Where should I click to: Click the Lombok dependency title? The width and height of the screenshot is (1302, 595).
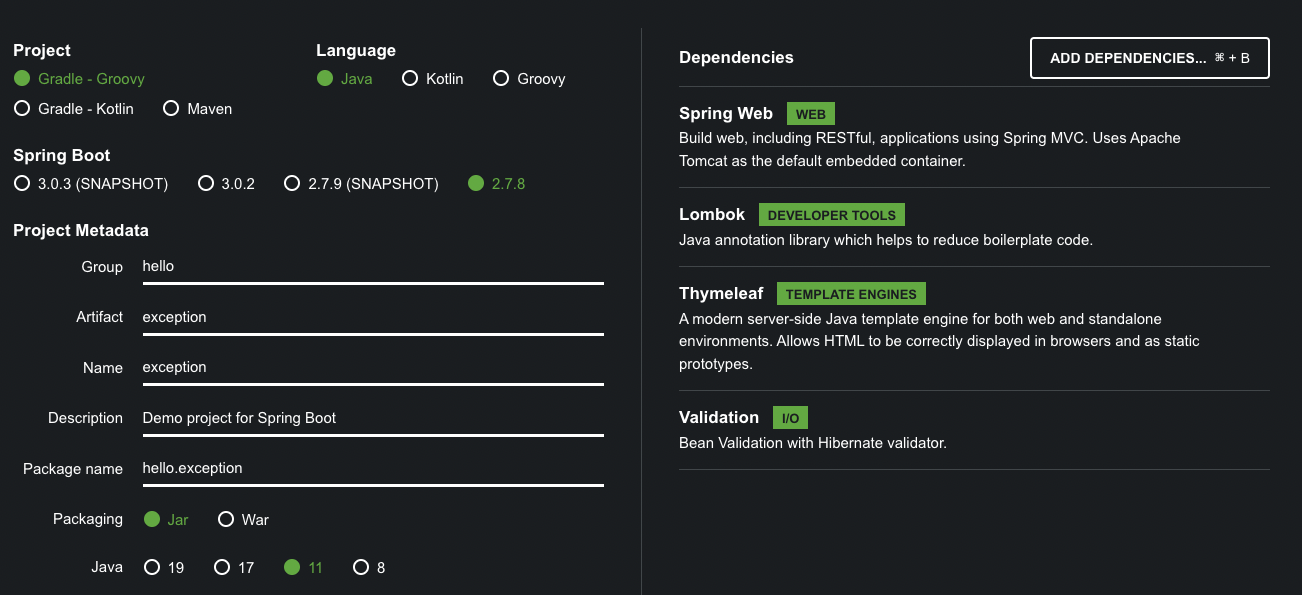(x=712, y=215)
